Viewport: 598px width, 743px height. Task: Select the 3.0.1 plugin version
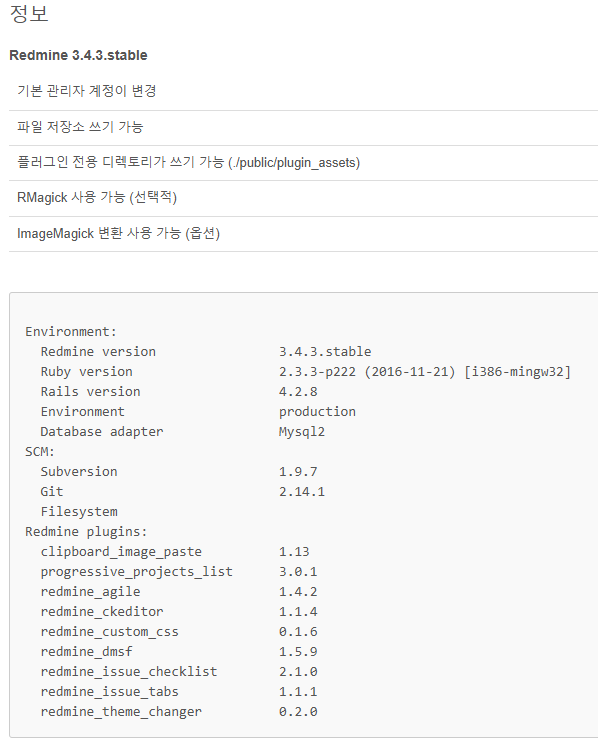(298, 571)
